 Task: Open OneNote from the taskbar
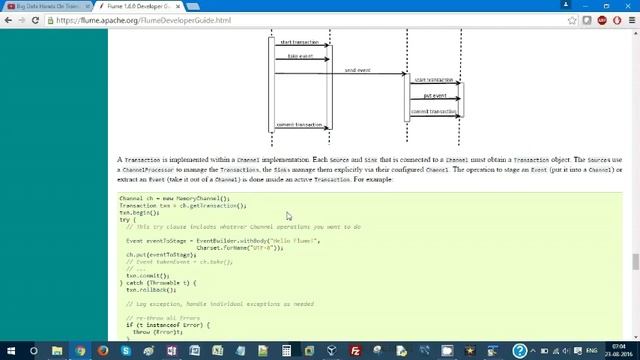click(x=171, y=351)
